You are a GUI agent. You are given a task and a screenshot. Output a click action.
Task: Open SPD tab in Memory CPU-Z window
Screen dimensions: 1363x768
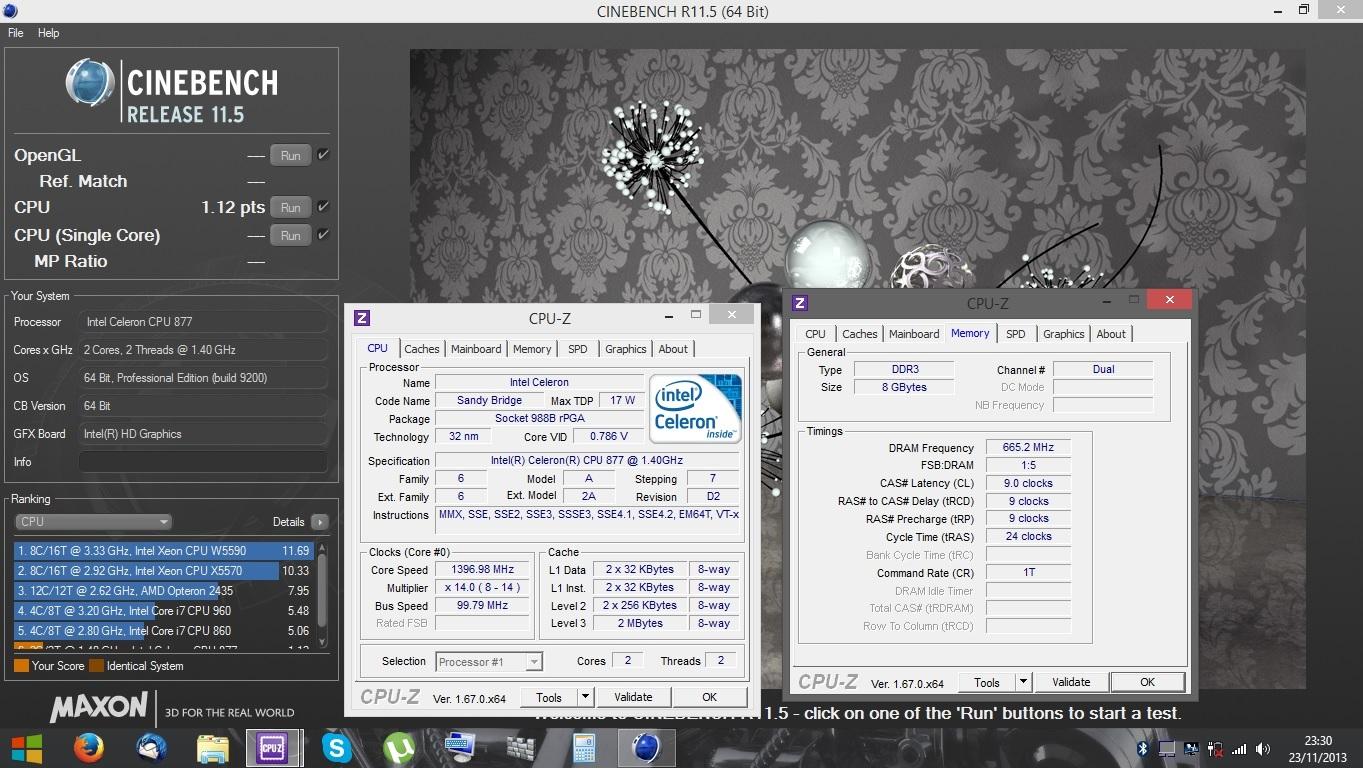pos(1016,334)
